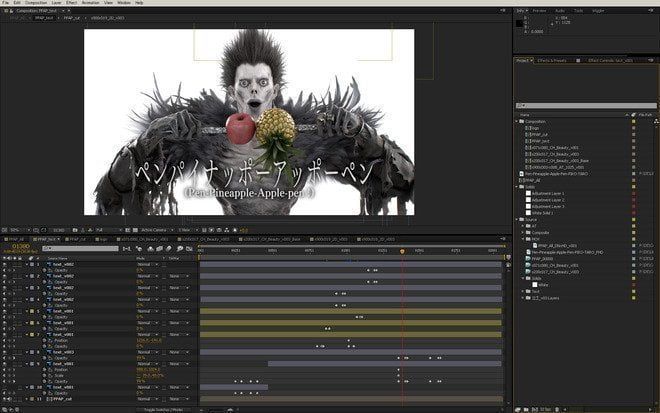Open the Window menu
The width and height of the screenshot is (660, 413).
(124, 3)
